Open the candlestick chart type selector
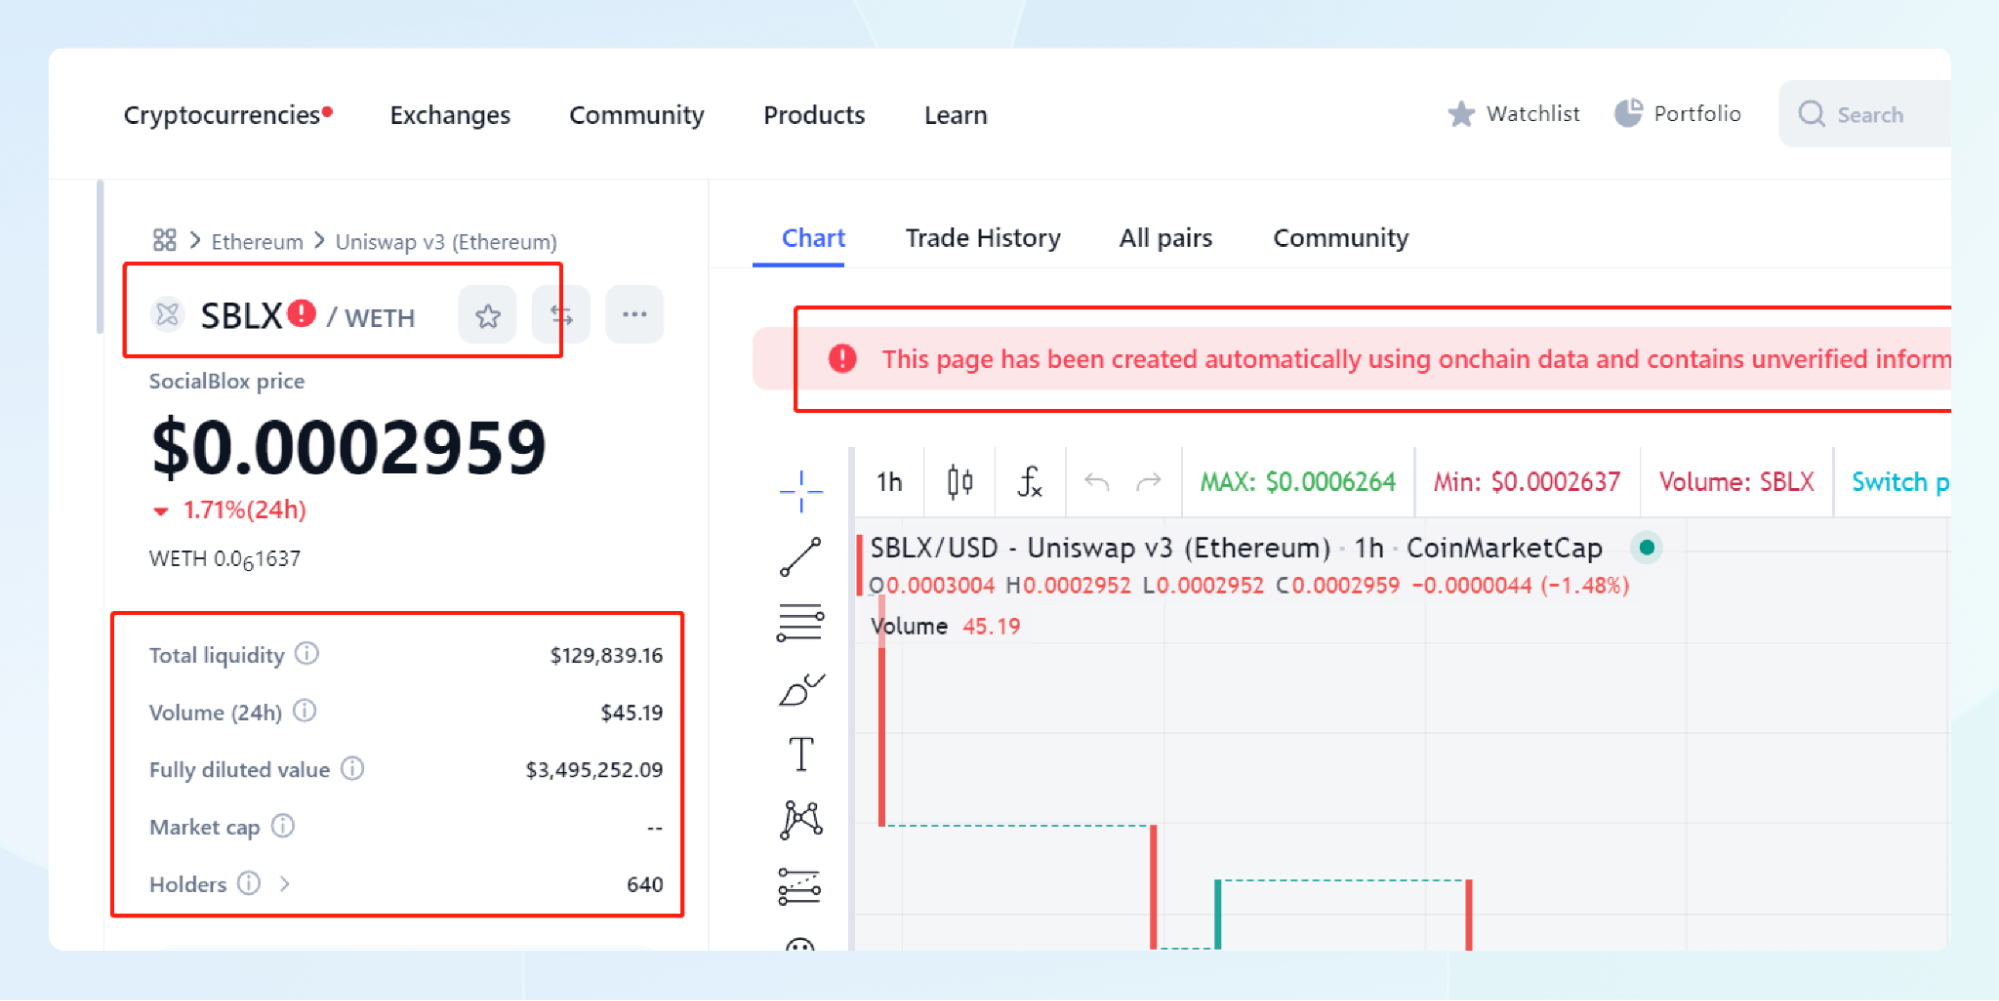This screenshot has height=1001, width=1999. [x=960, y=482]
